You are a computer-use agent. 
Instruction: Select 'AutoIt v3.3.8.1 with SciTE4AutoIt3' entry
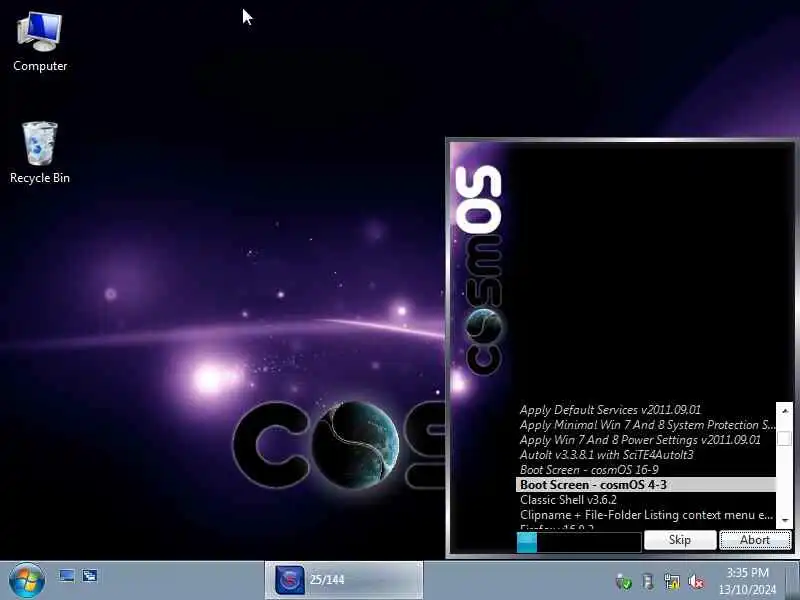646,455
